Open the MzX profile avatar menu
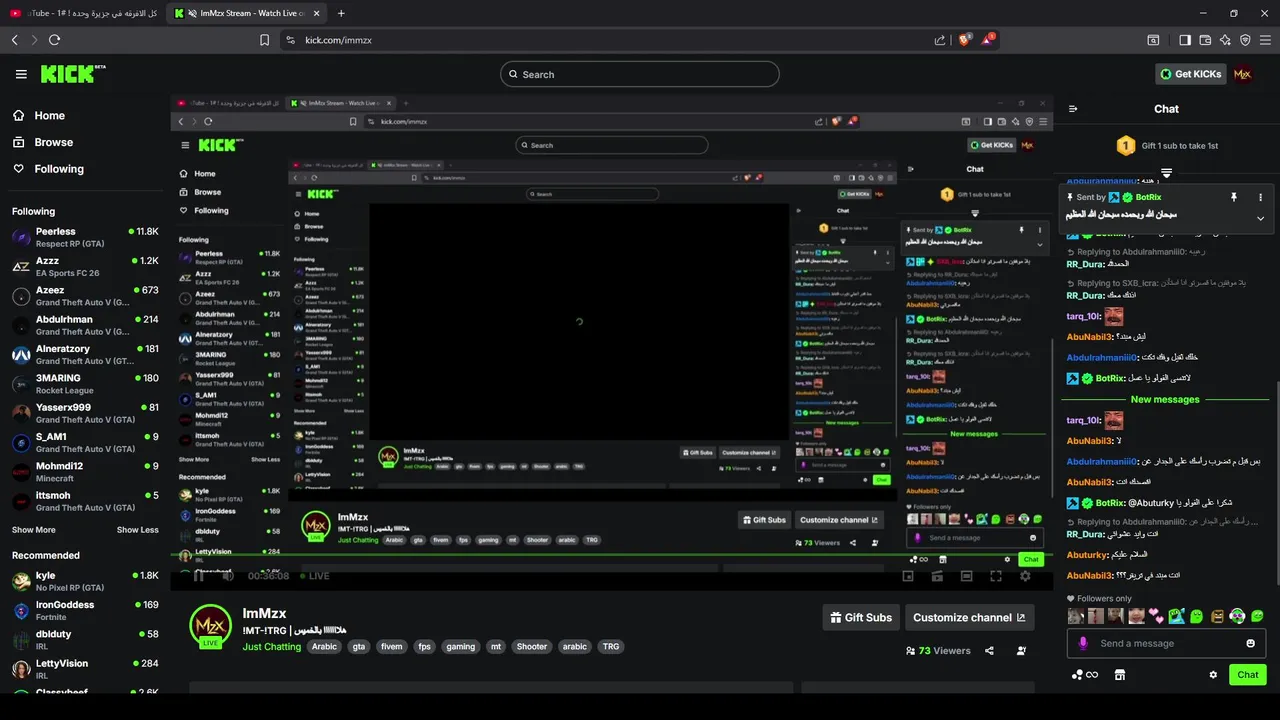 coord(1242,74)
